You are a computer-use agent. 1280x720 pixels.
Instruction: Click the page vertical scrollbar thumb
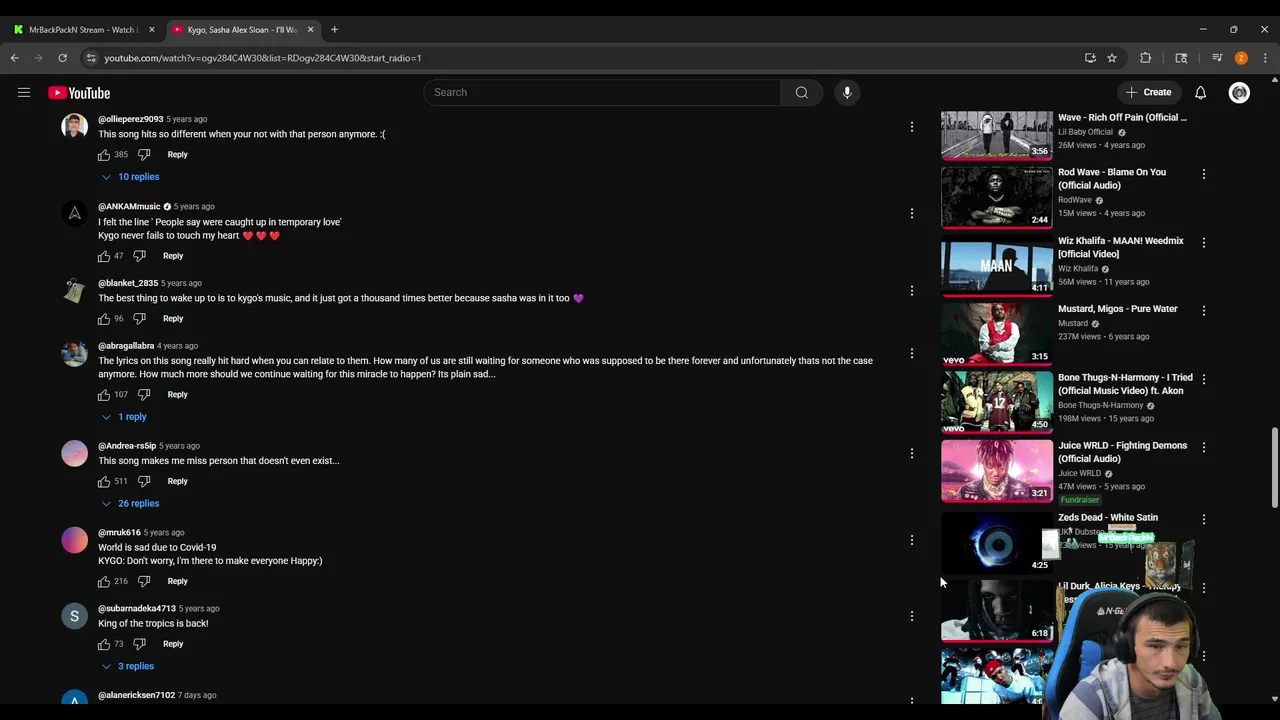tap(1274, 468)
